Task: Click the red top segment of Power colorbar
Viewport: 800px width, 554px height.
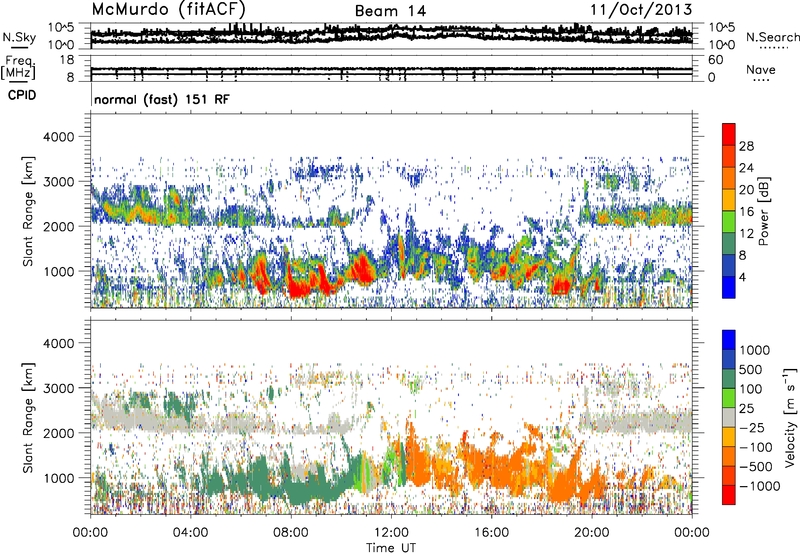Action: (729, 135)
